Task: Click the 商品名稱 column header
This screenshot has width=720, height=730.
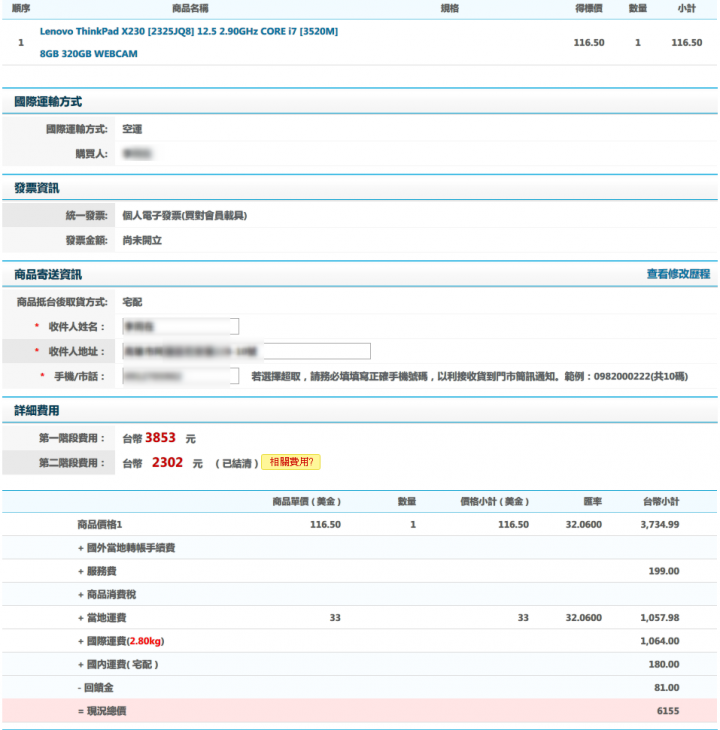Action: point(190,8)
